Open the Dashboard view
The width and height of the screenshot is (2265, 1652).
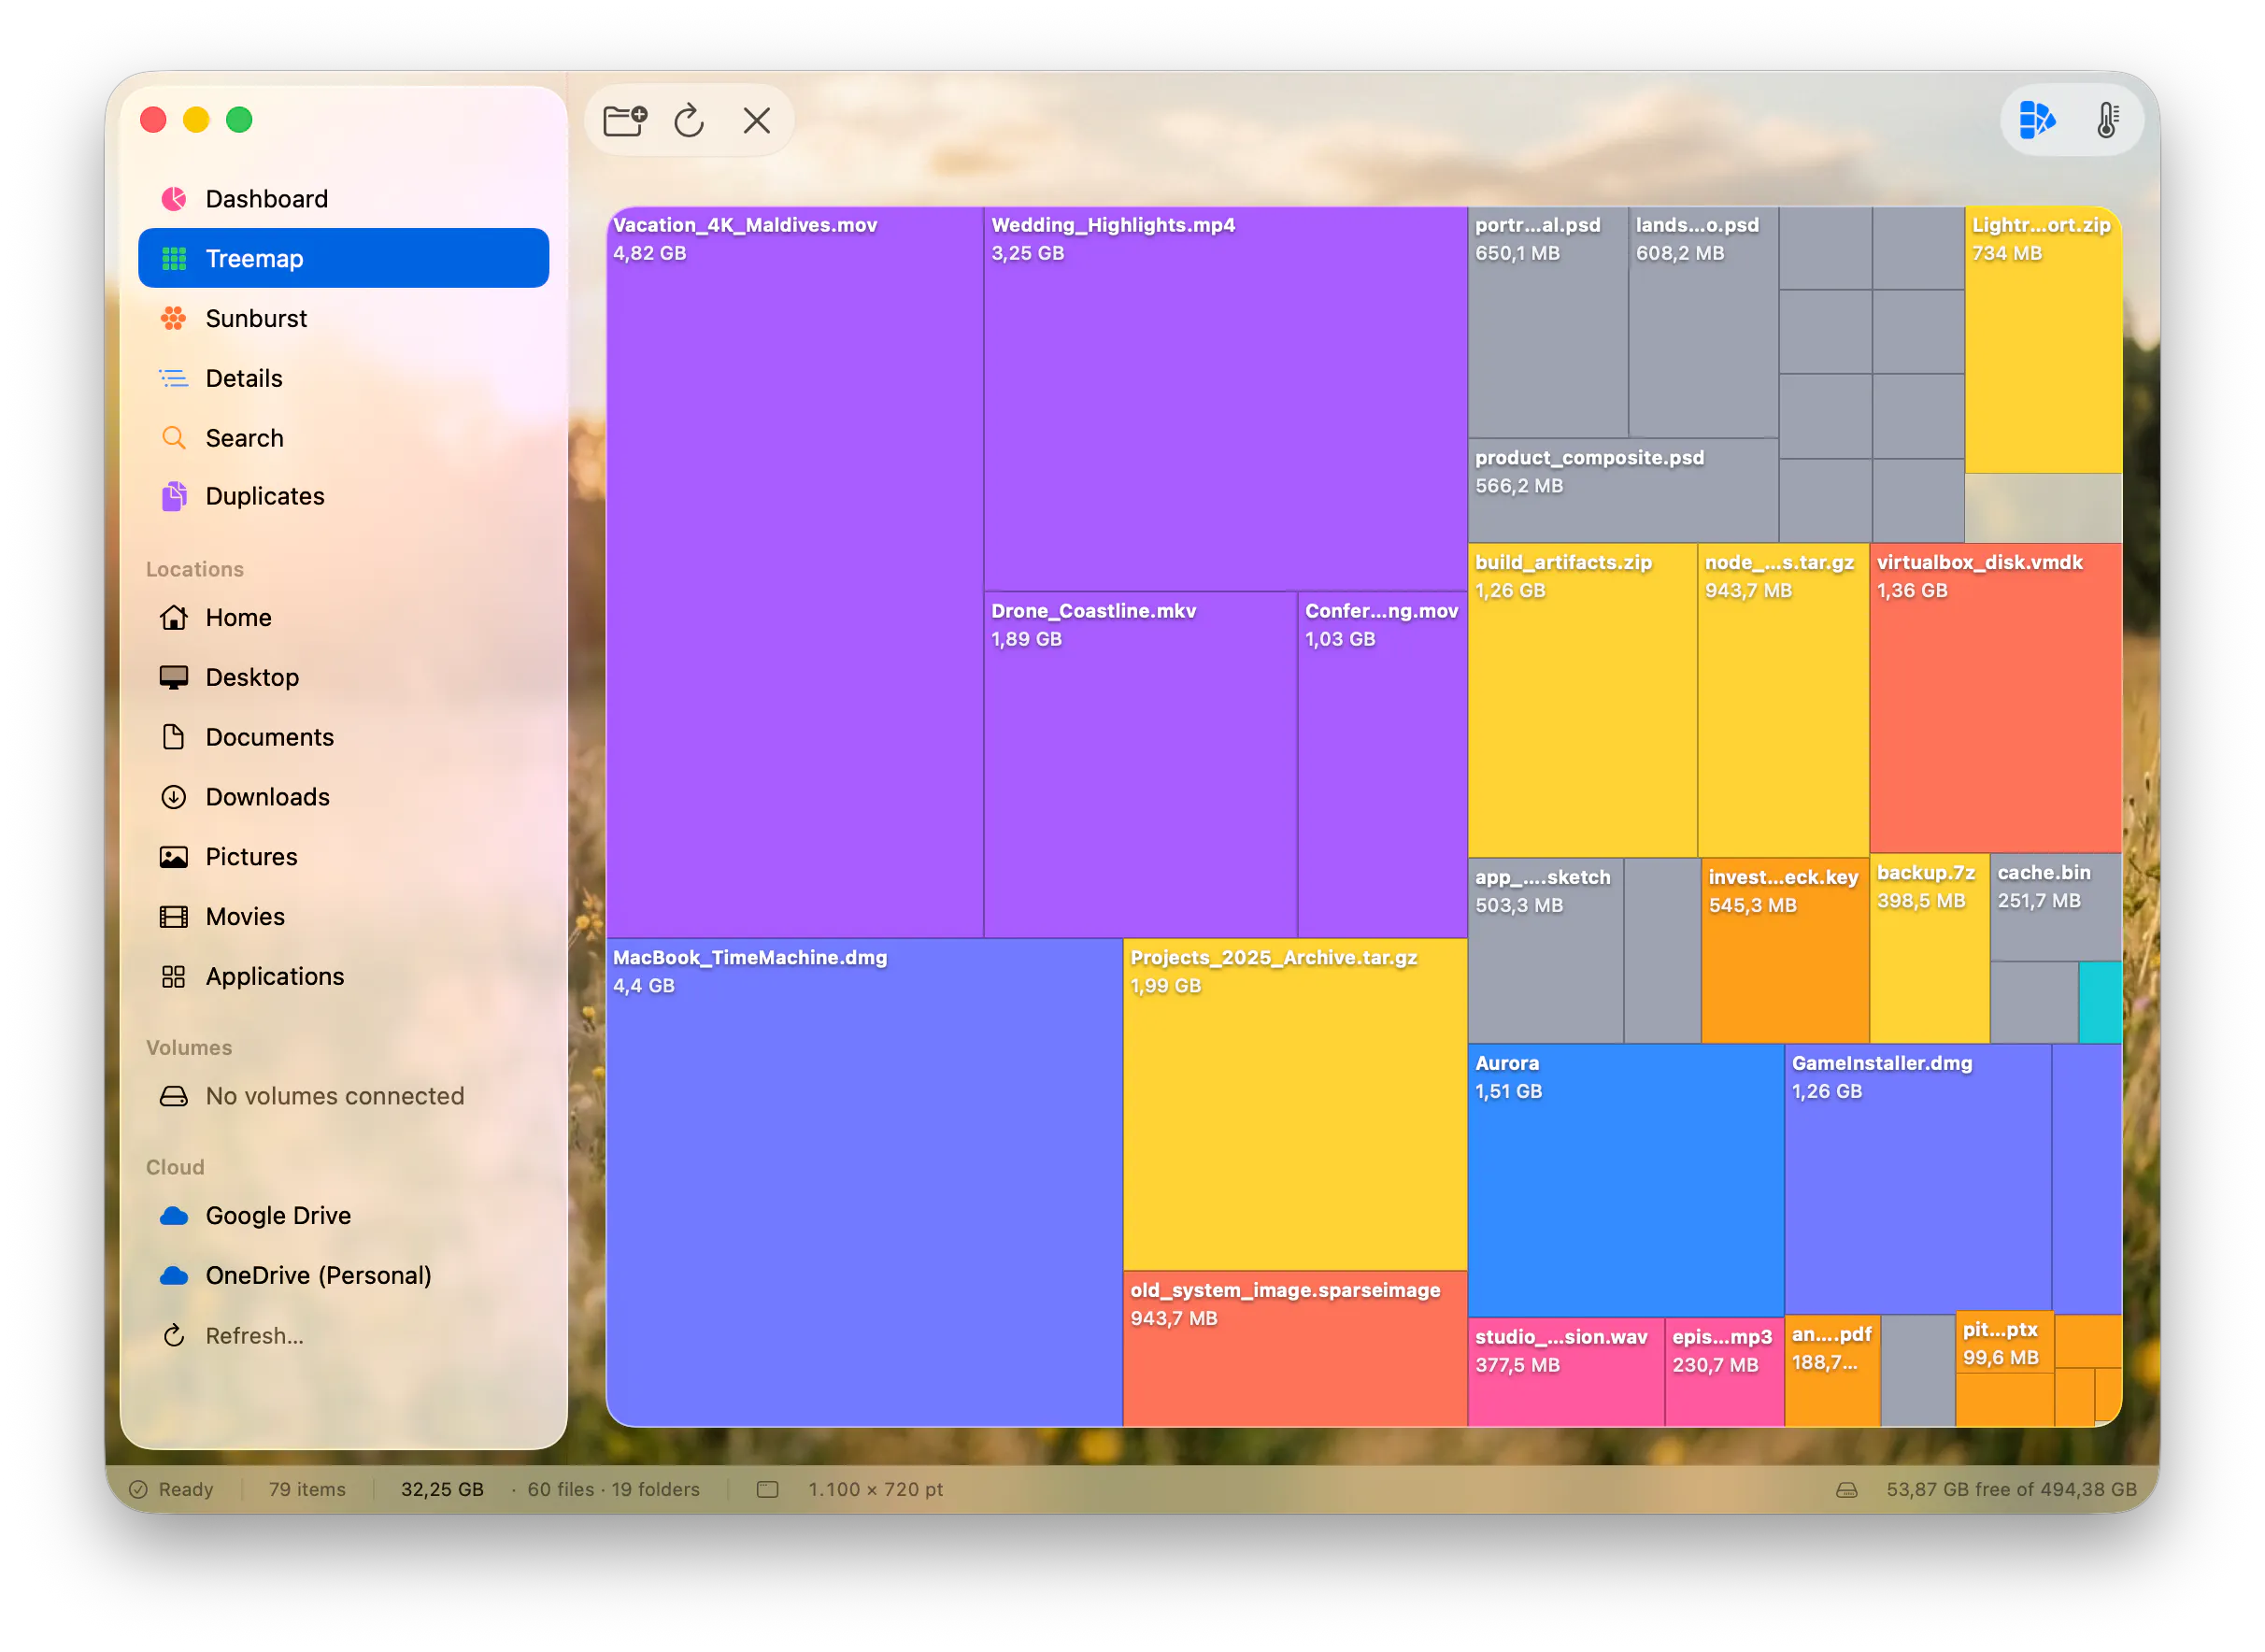[x=343, y=199]
